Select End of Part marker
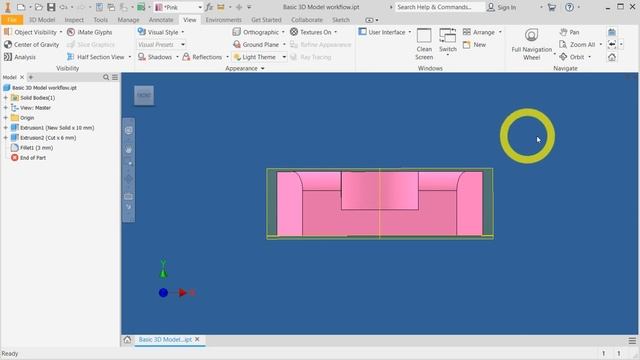This screenshot has height=360, width=640. click(33, 158)
